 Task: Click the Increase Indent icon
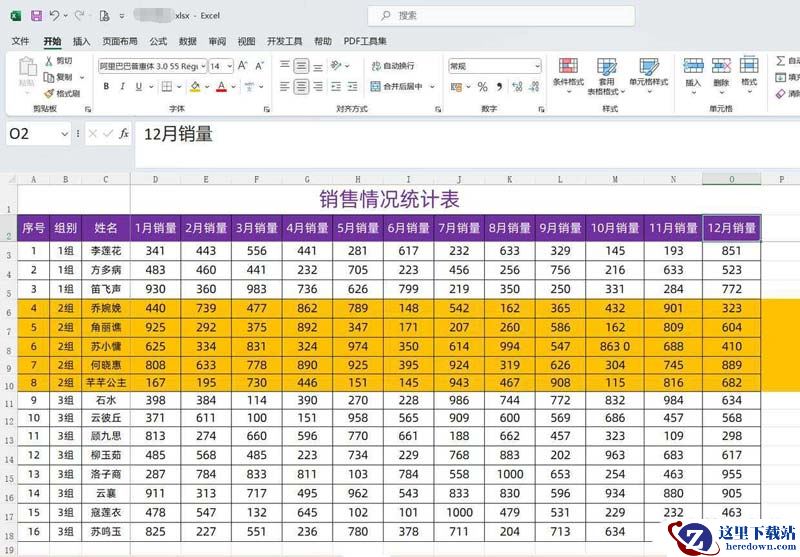pos(353,87)
